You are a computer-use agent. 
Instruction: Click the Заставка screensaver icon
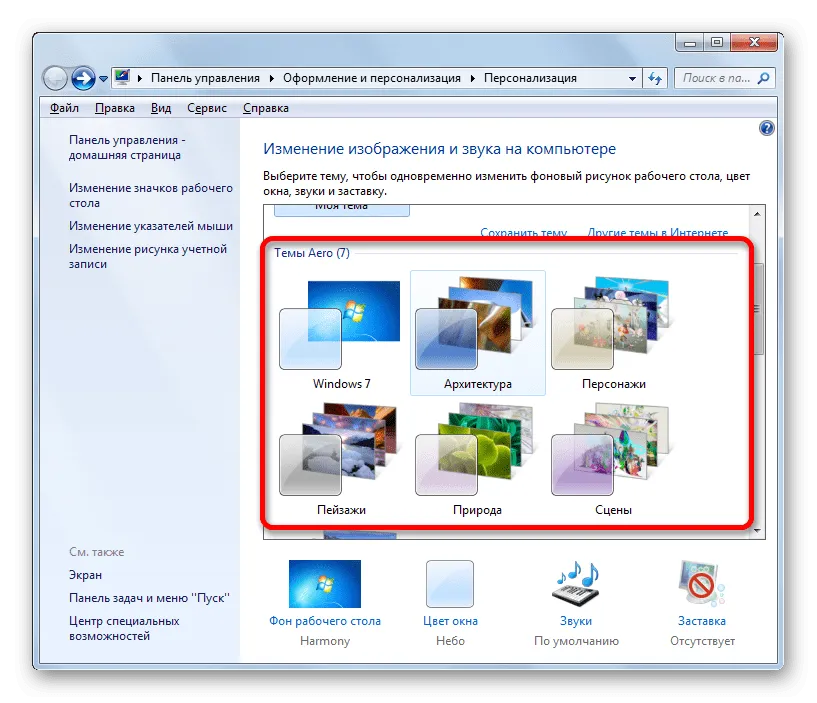[701, 584]
